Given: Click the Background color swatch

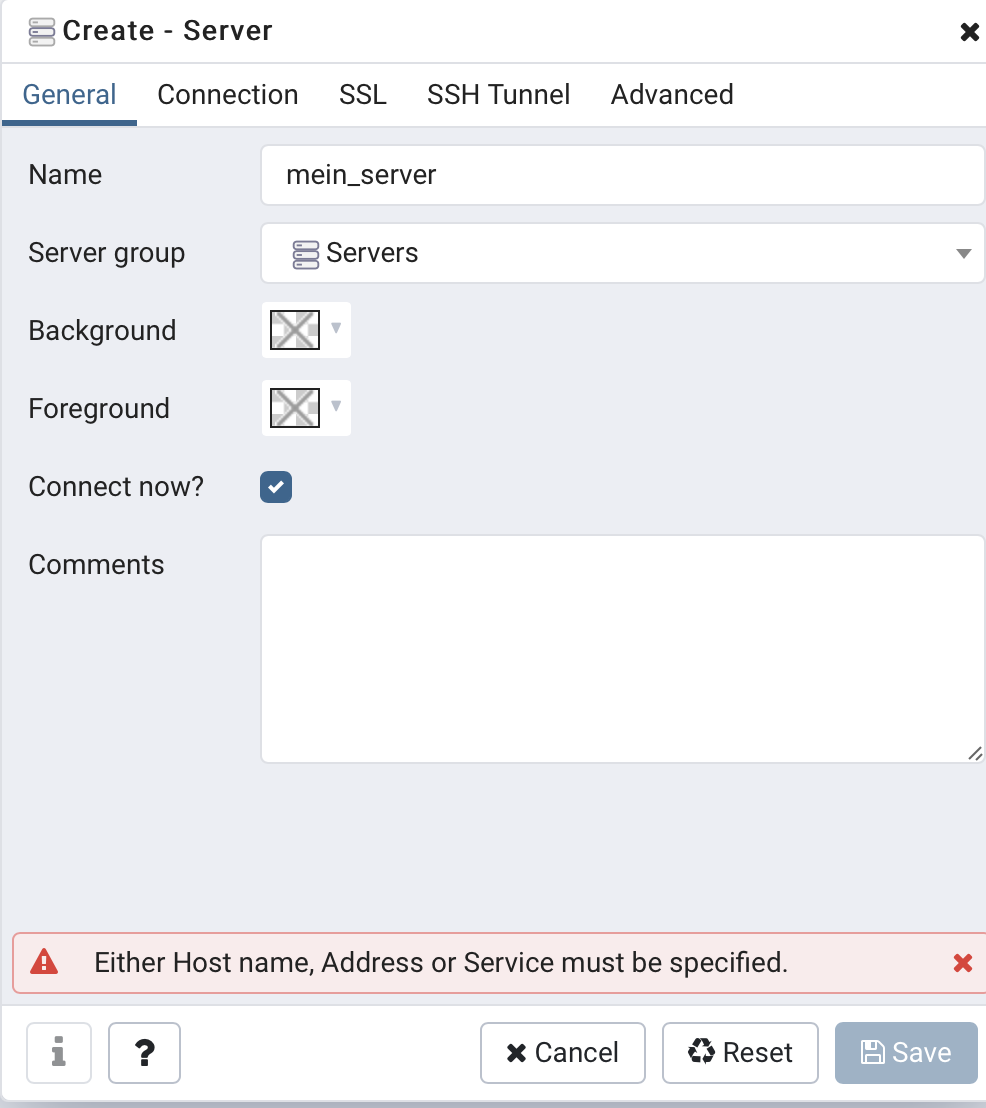Looking at the screenshot, I should (x=295, y=330).
